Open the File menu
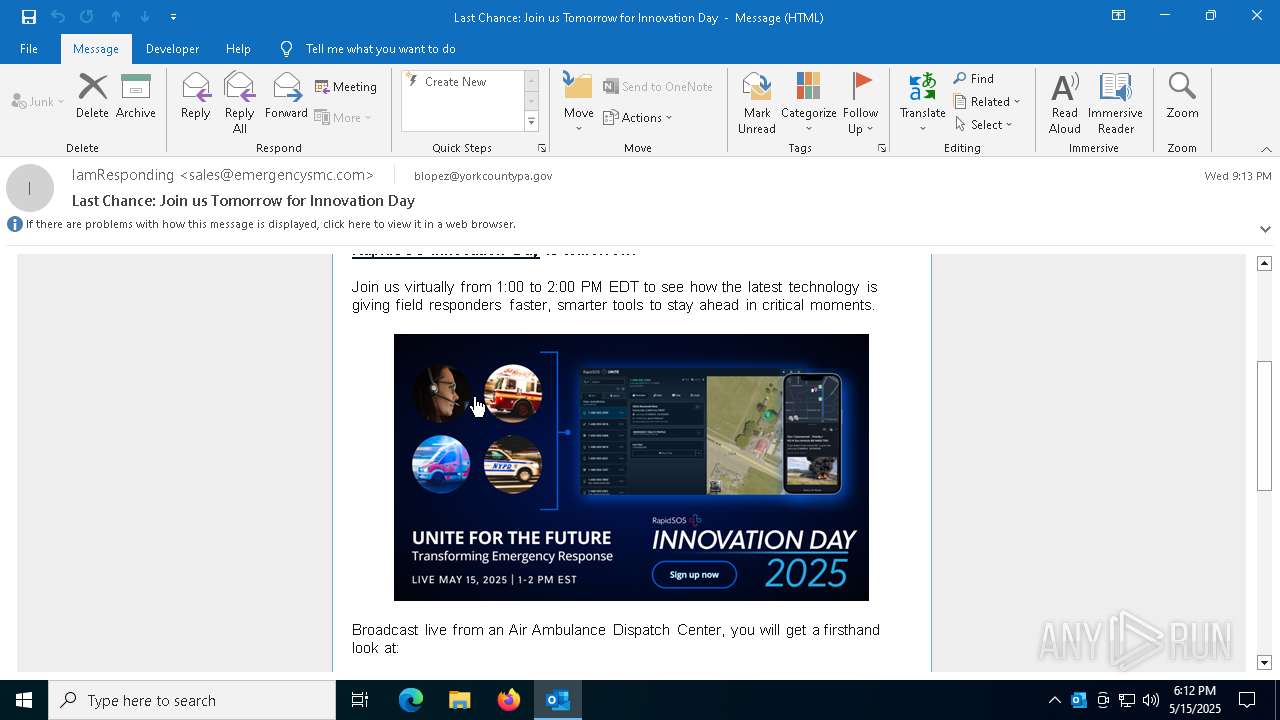Image resolution: width=1280 pixels, height=720 pixels. 29,49
